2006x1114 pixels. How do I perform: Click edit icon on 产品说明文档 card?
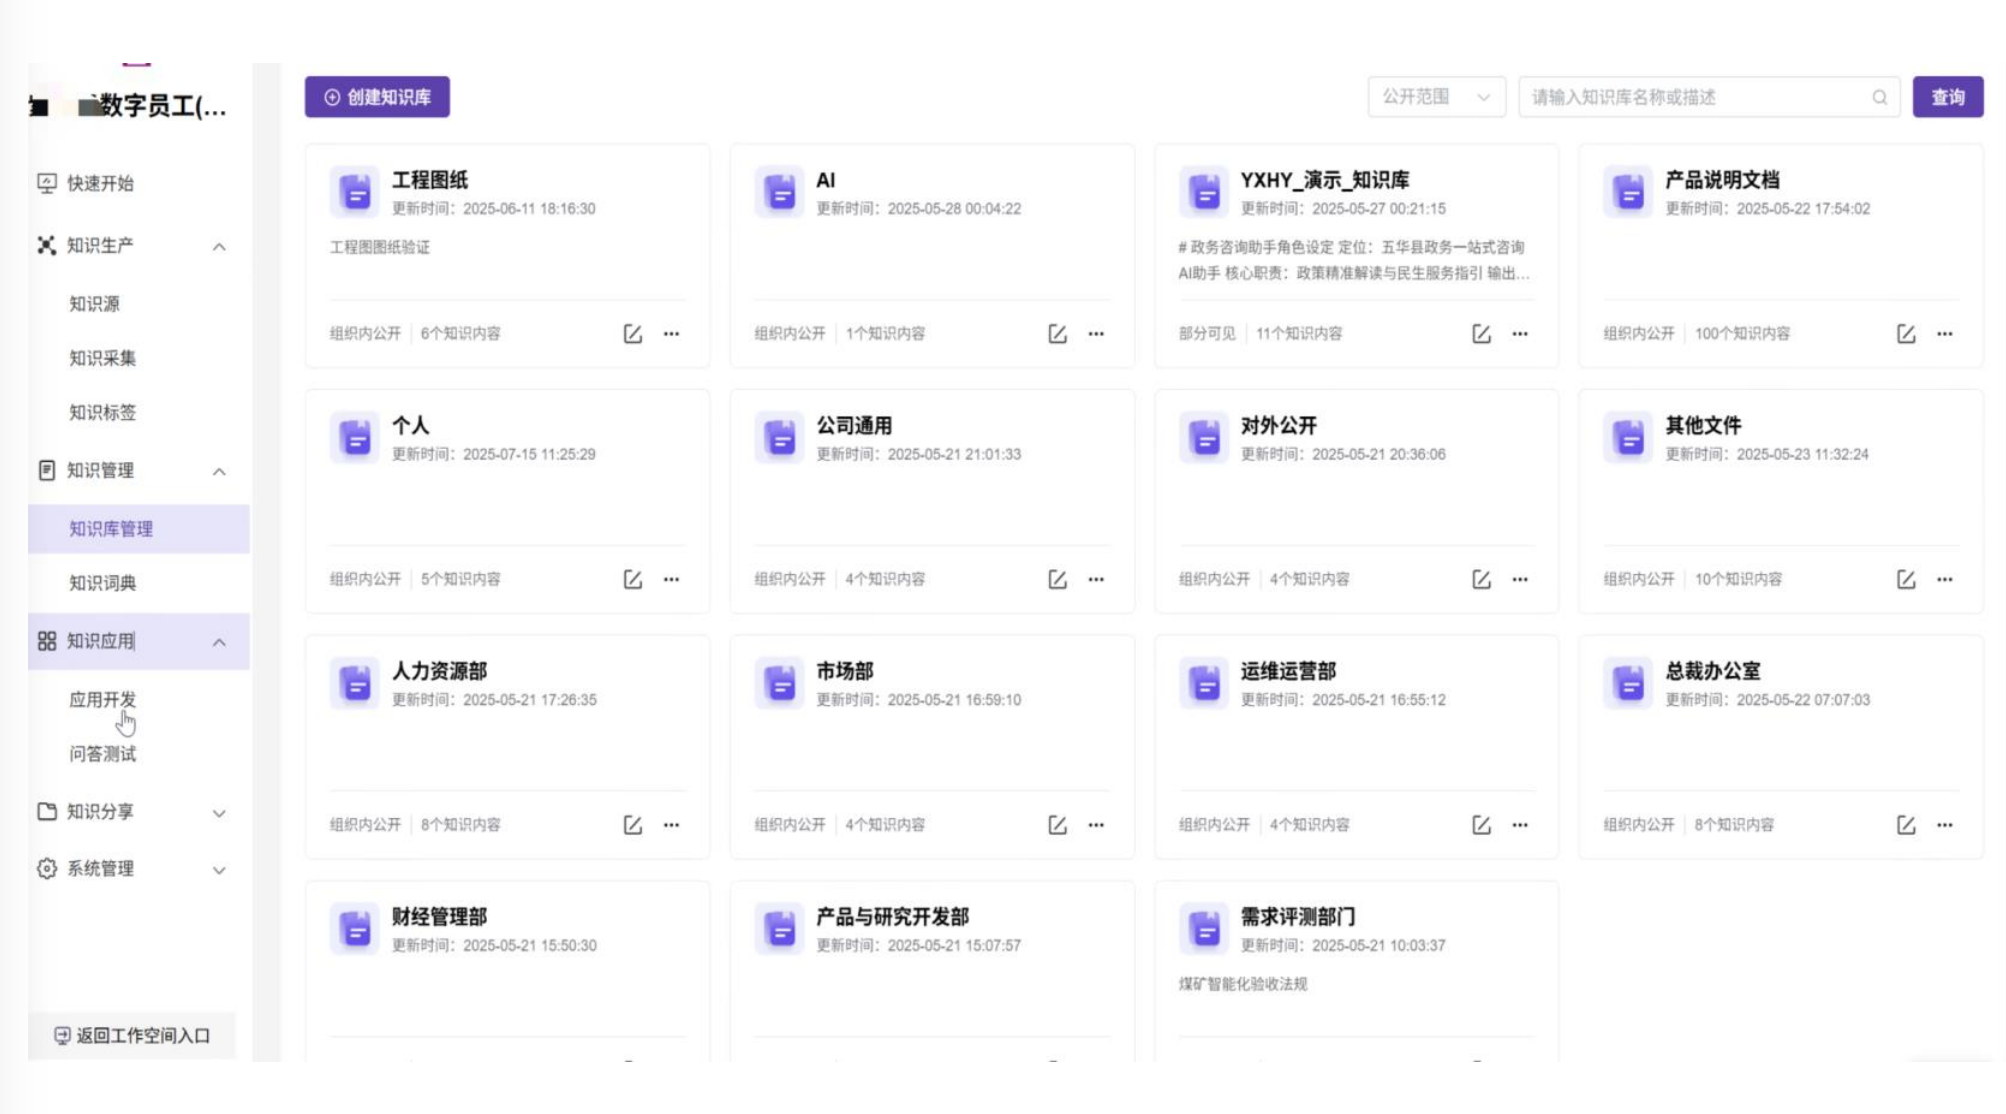coord(1906,334)
